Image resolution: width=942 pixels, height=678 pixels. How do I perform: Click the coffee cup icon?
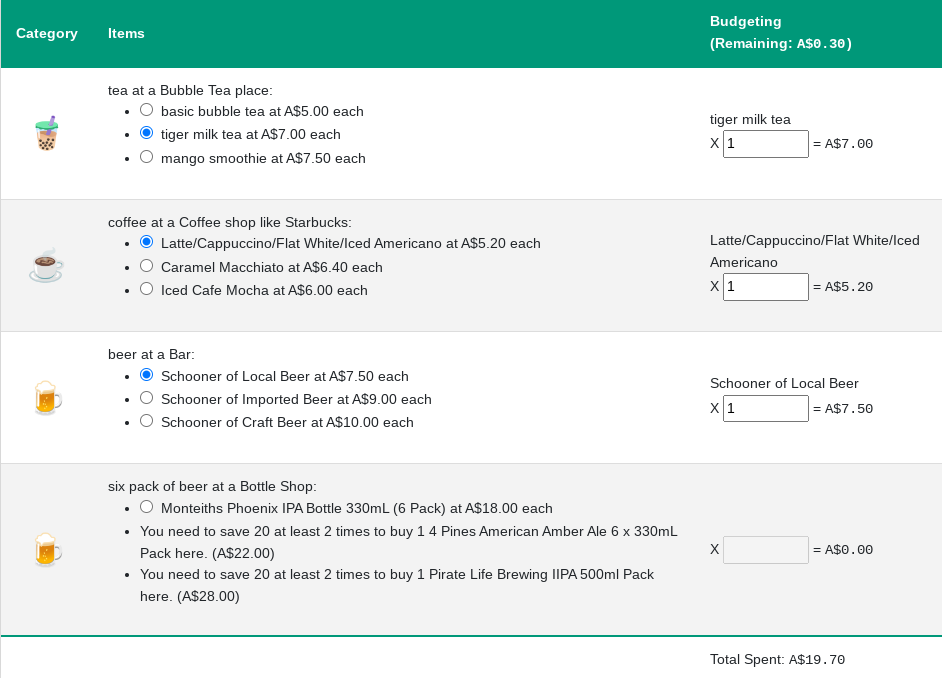pos(46,265)
